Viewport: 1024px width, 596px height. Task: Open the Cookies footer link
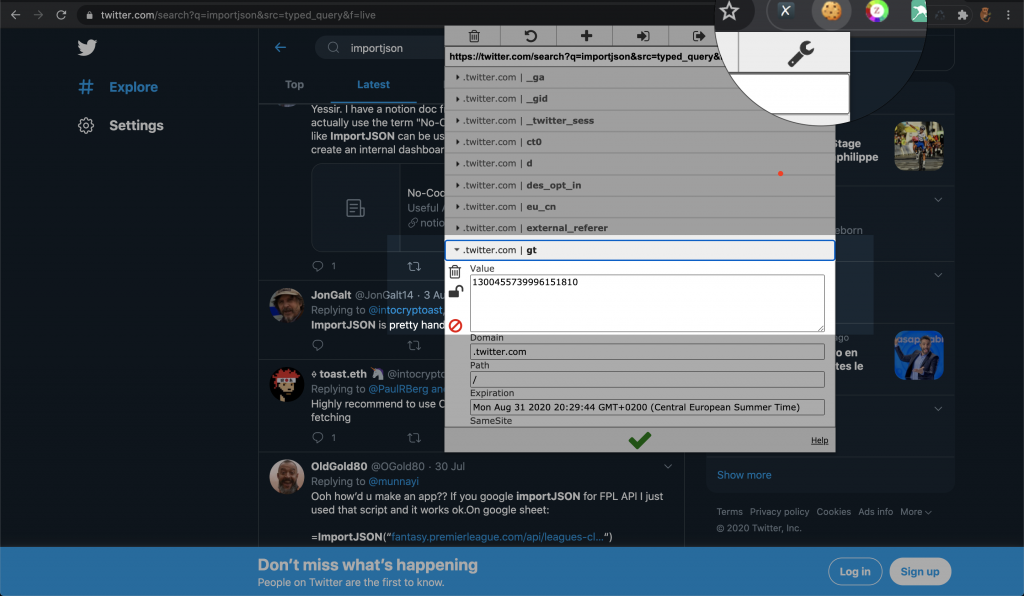[x=833, y=512]
